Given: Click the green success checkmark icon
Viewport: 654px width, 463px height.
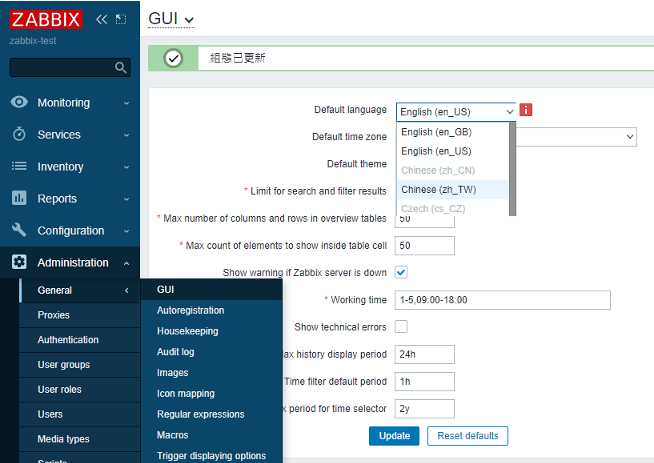Looking at the screenshot, I should (173, 58).
